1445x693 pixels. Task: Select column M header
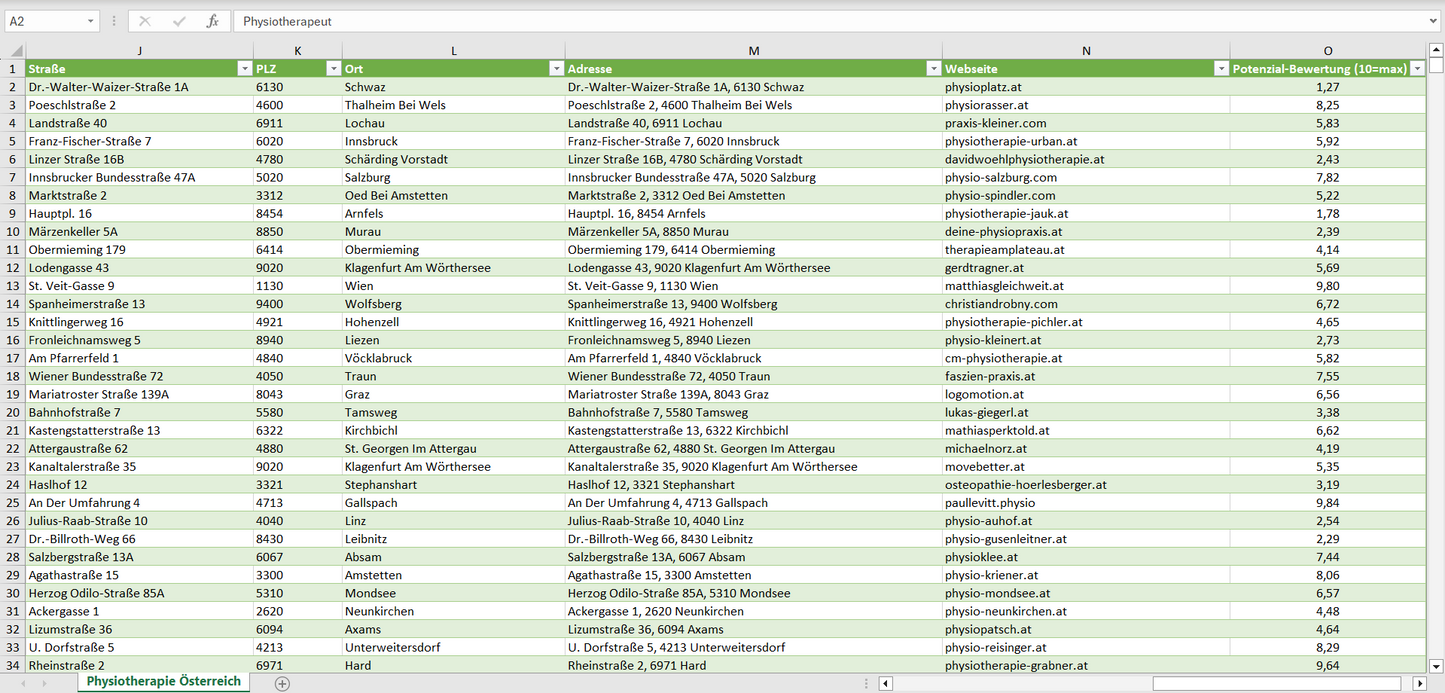(753, 51)
